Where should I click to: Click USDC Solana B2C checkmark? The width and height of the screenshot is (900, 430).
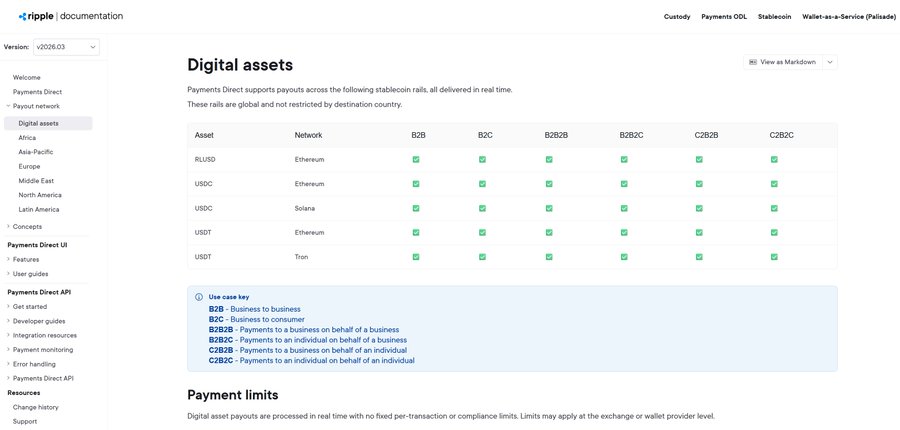(482, 208)
